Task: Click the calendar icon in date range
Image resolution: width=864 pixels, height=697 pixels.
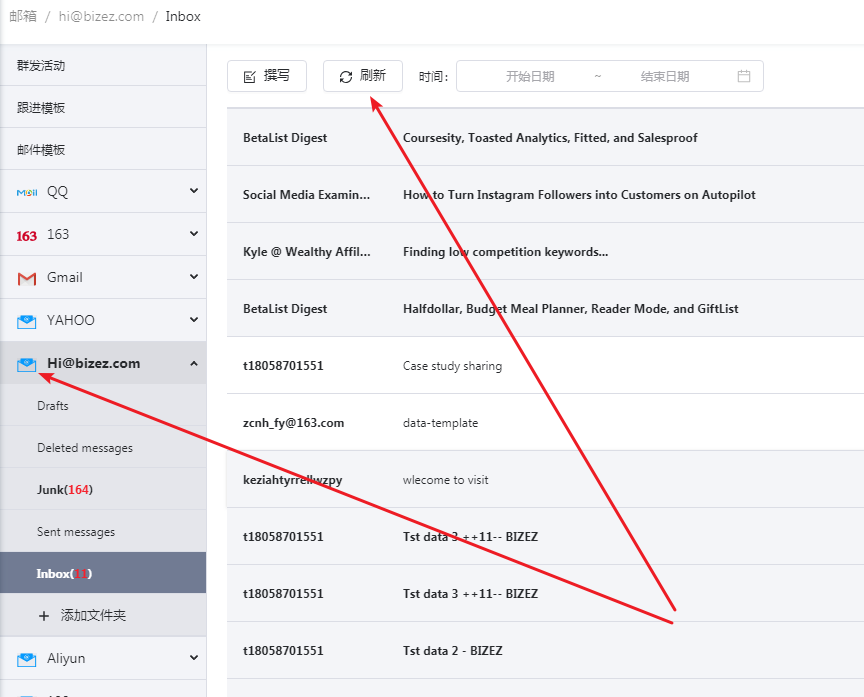Action: point(743,76)
